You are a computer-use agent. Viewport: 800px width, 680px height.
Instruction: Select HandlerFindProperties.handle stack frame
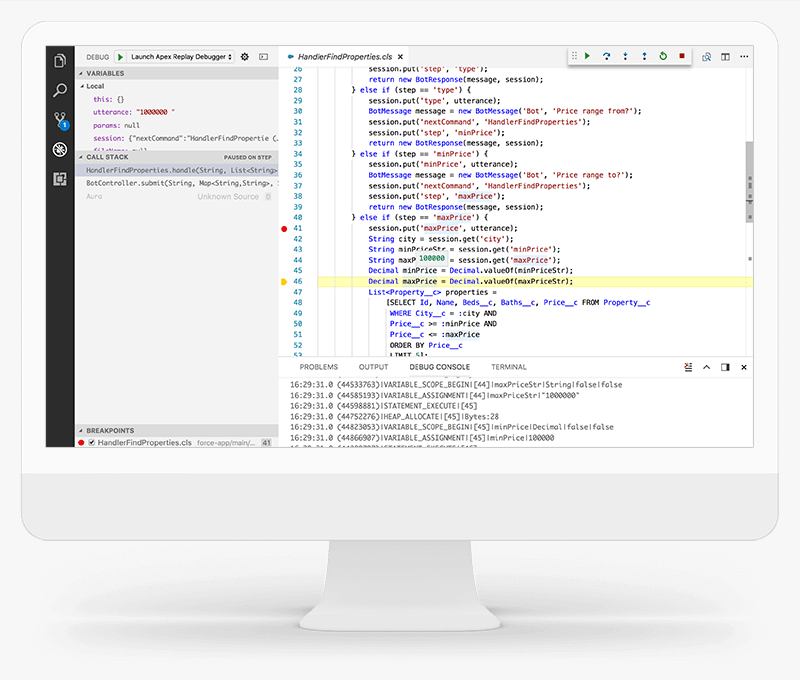[177, 170]
